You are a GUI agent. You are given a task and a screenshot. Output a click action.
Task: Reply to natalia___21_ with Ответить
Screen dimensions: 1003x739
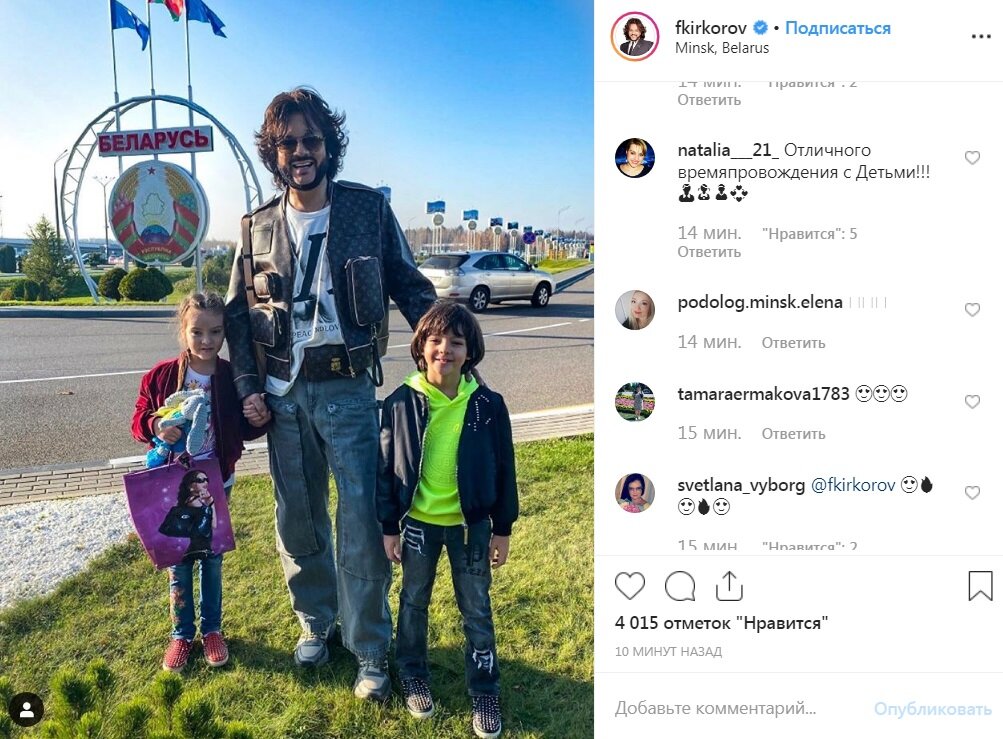tap(709, 252)
